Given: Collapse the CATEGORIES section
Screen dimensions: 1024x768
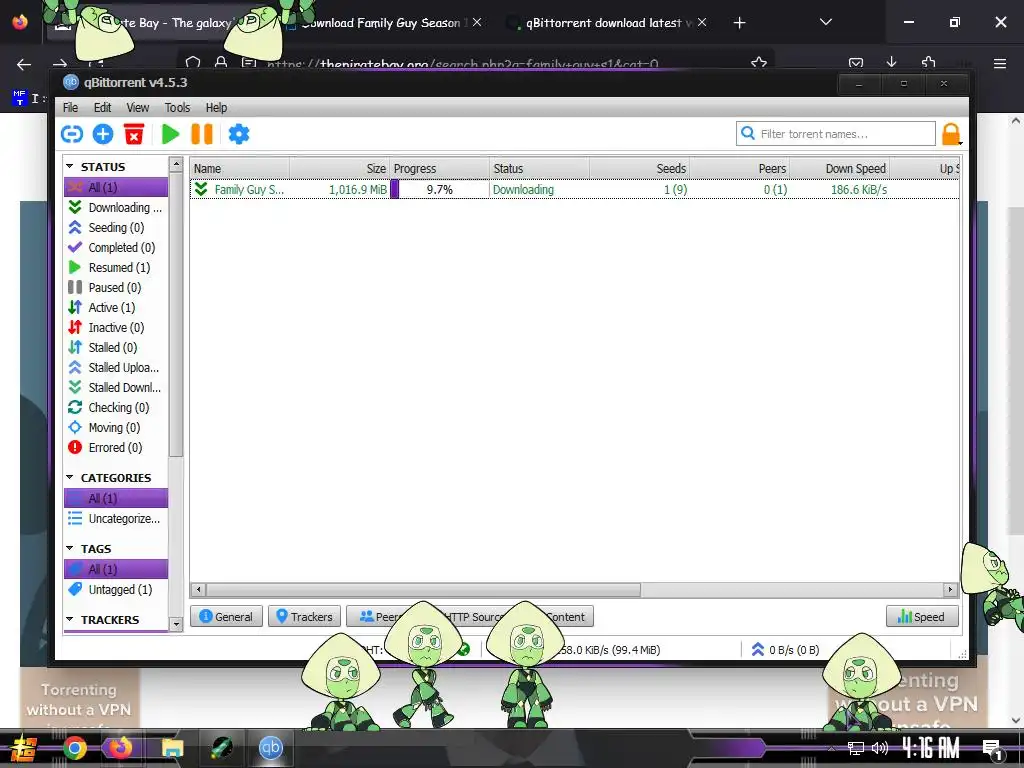Looking at the screenshot, I should tap(70, 477).
